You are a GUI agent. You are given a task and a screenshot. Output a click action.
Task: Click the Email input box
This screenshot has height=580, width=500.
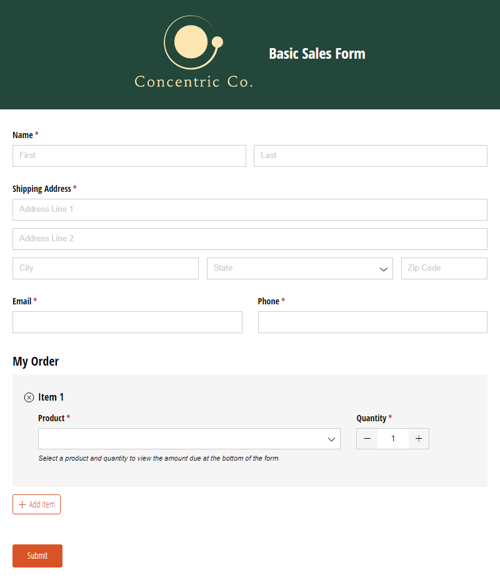click(127, 322)
